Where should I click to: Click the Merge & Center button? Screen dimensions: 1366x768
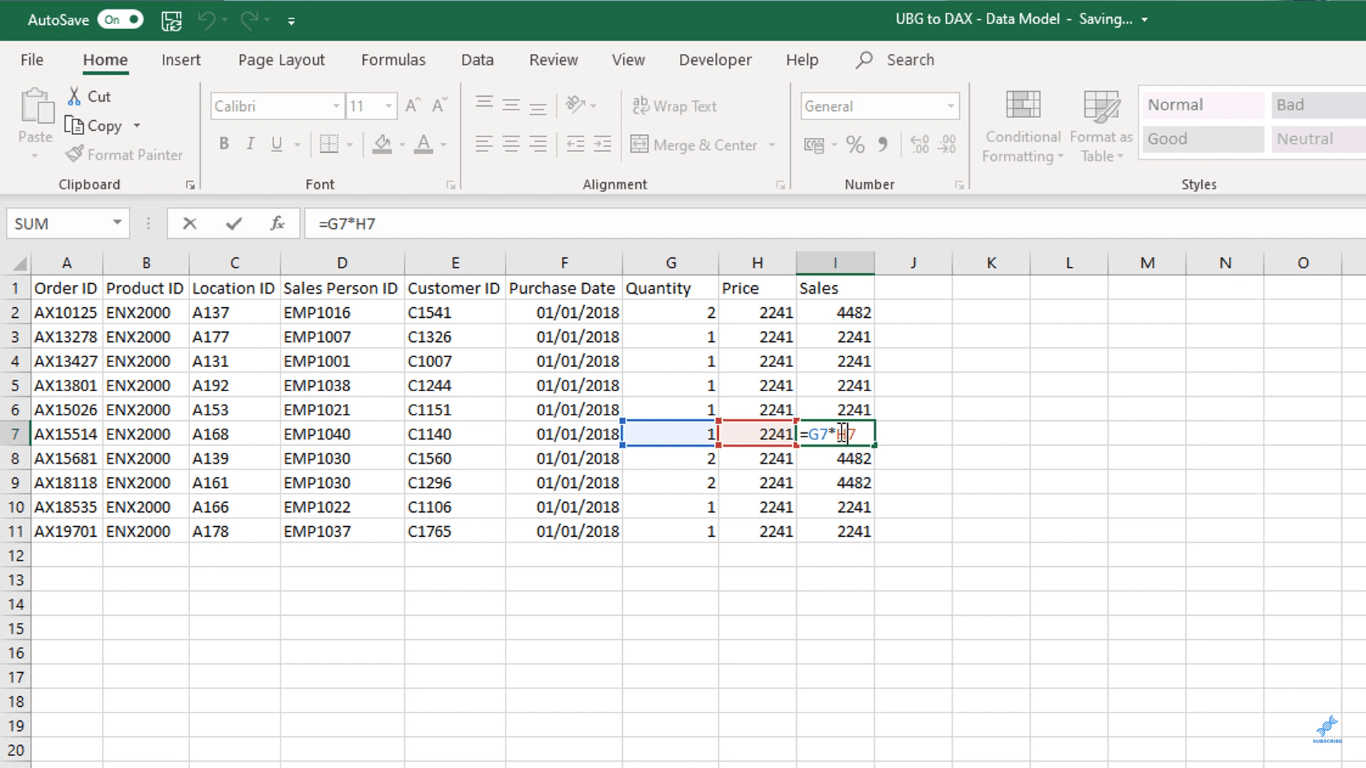pos(694,145)
